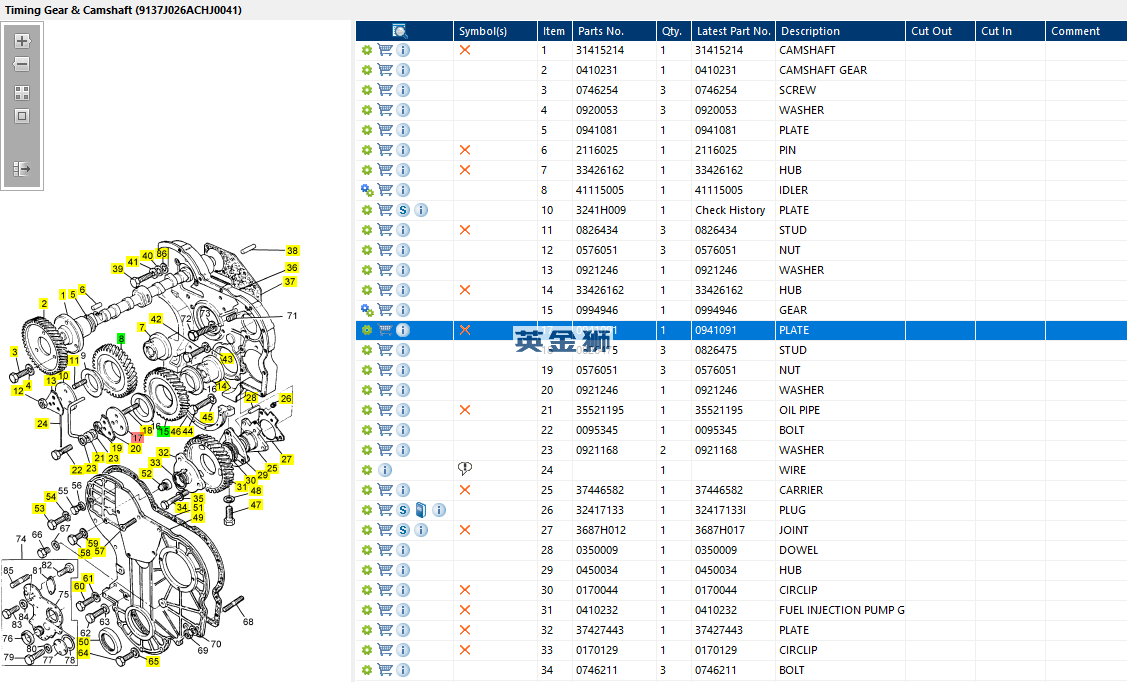
Task: Select STUD 0826475 row
Action: coord(741,350)
